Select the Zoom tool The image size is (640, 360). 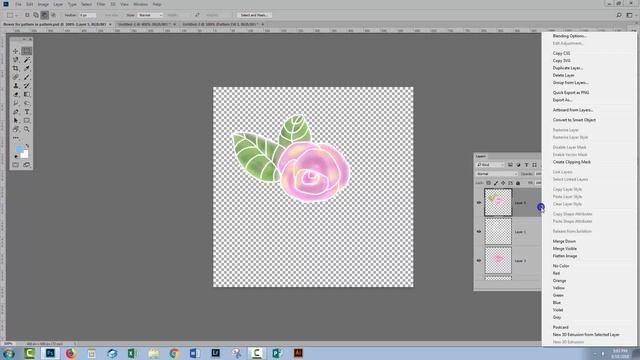[27, 129]
